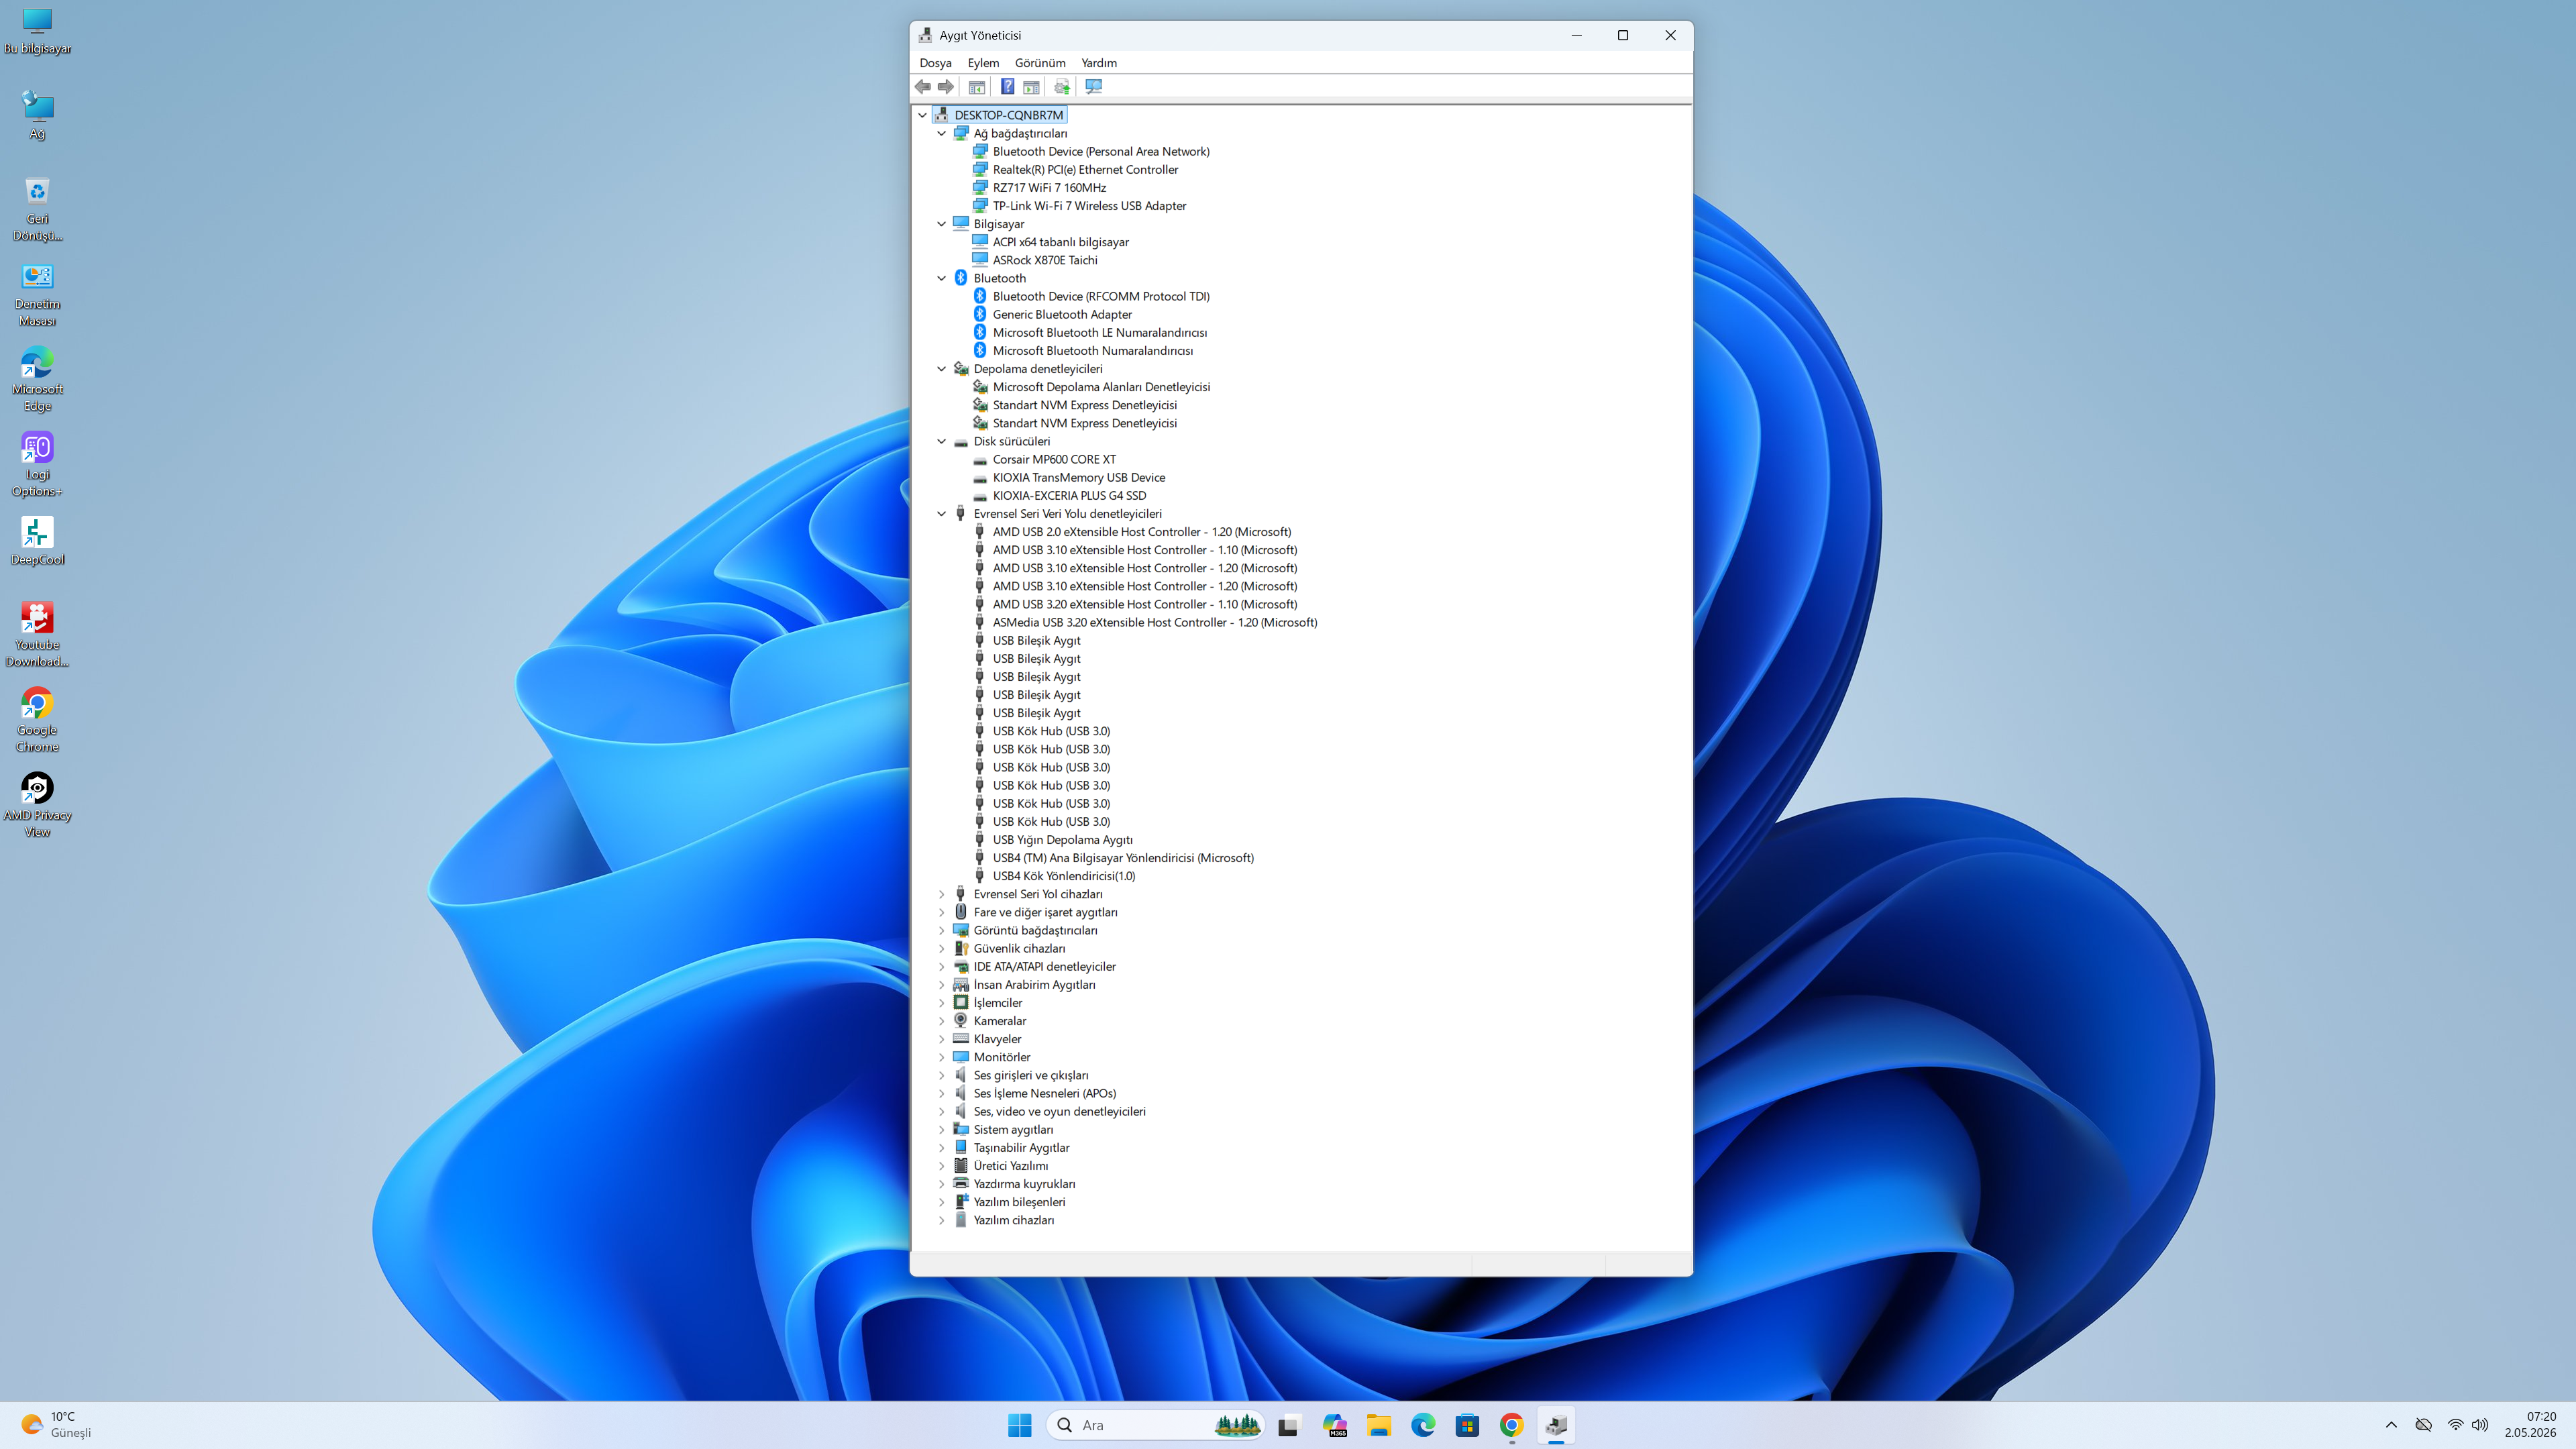Select Klavyeler category label
The width and height of the screenshot is (2576, 1449).
click(x=997, y=1039)
